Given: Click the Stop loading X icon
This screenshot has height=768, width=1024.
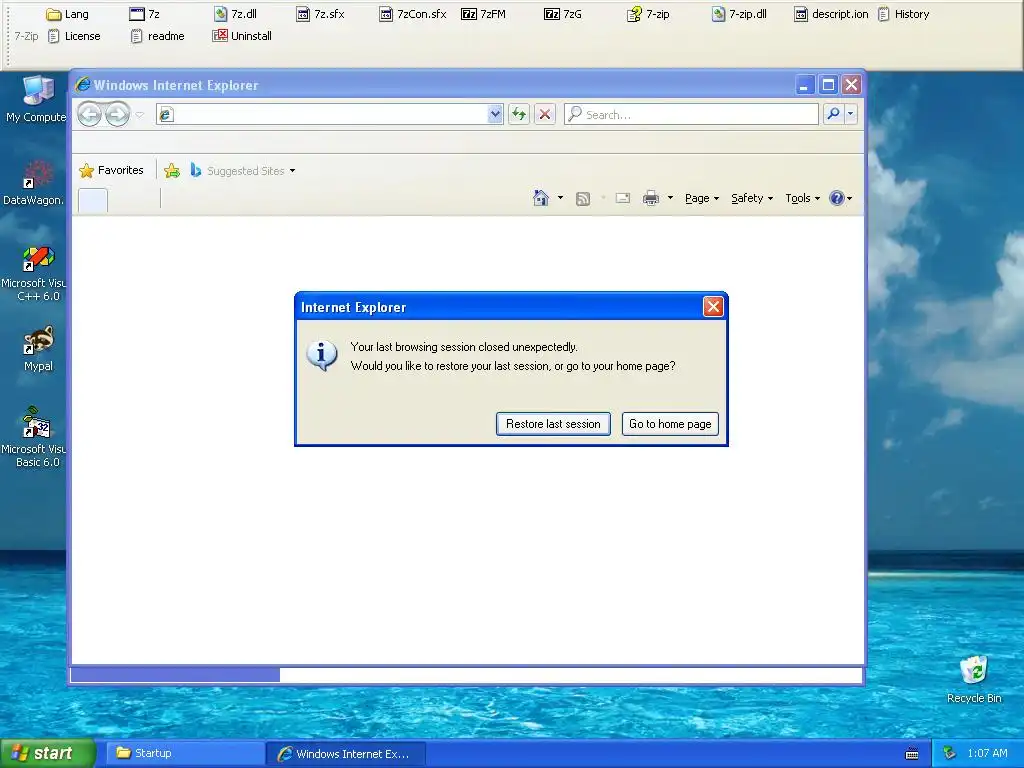Looking at the screenshot, I should tap(545, 114).
